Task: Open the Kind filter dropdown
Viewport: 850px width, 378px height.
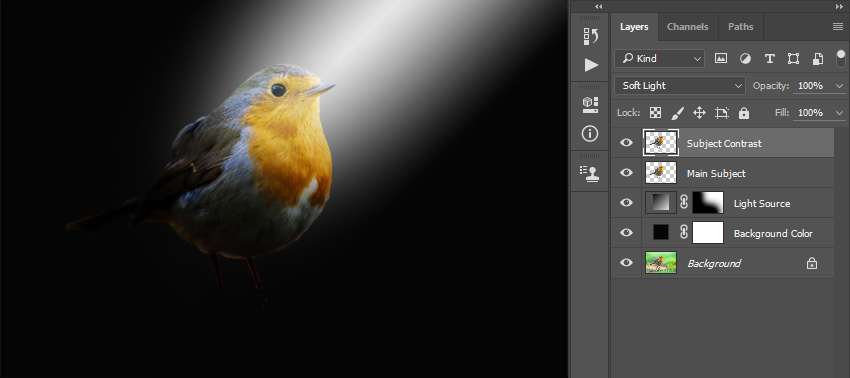Action: (x=659, y=59)
